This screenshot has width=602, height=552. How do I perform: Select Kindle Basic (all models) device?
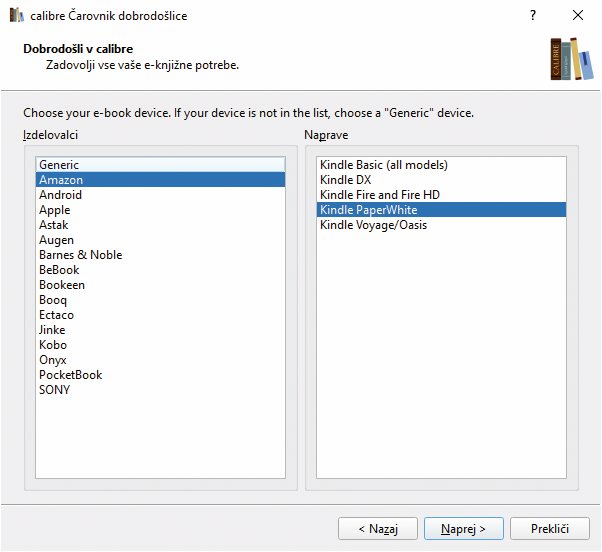[x=441, y=165]
